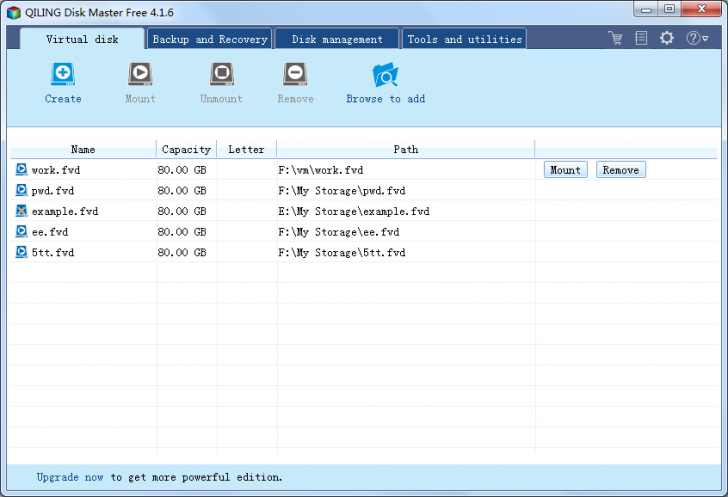Click the 80.00 GB capacity of work.fvd
This screenshot has width=728, height=497.
182,170
